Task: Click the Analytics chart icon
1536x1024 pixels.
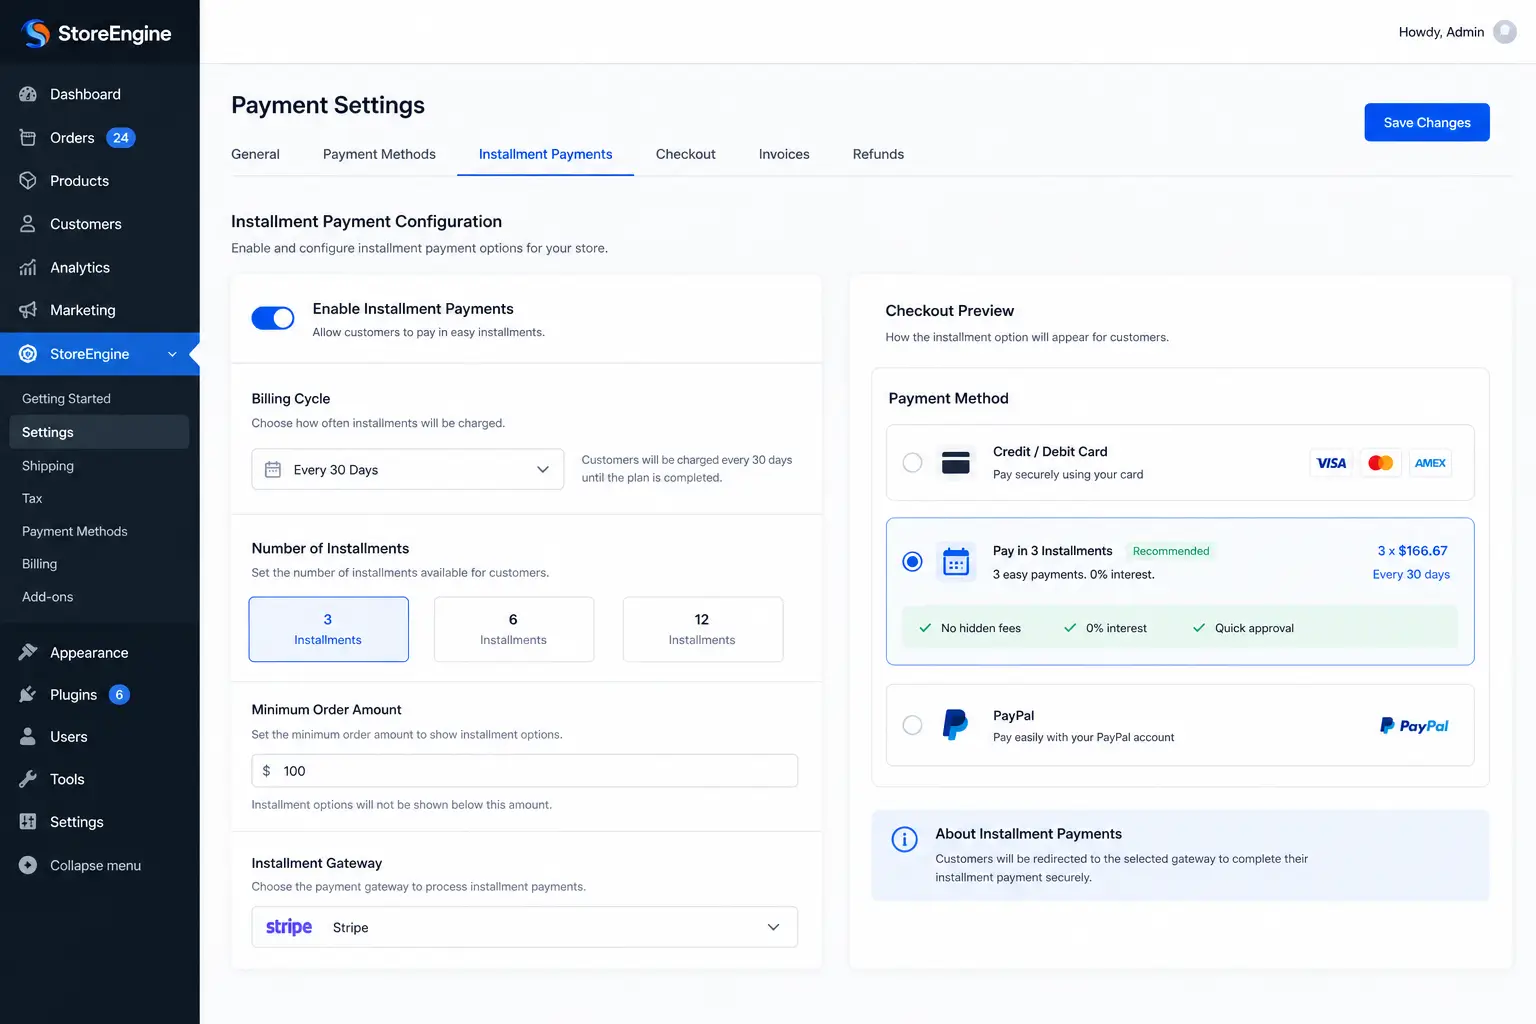Action: [x=28, y=267]
